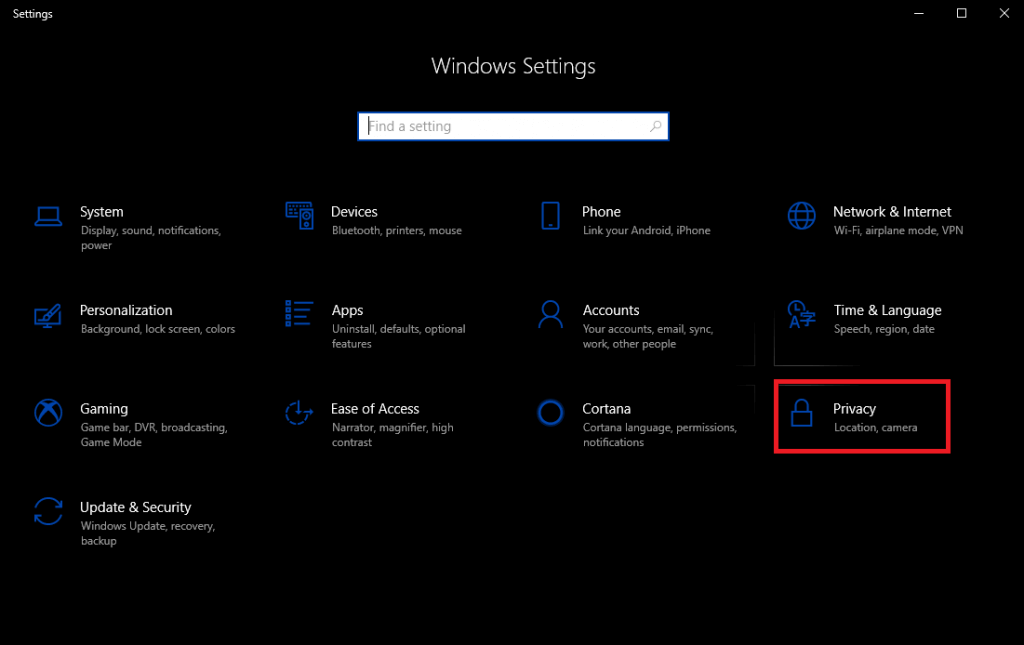Click 'Windows Update, recovery, backup' description
Viewport: 1024px width, 645px height.
[148, 533]
